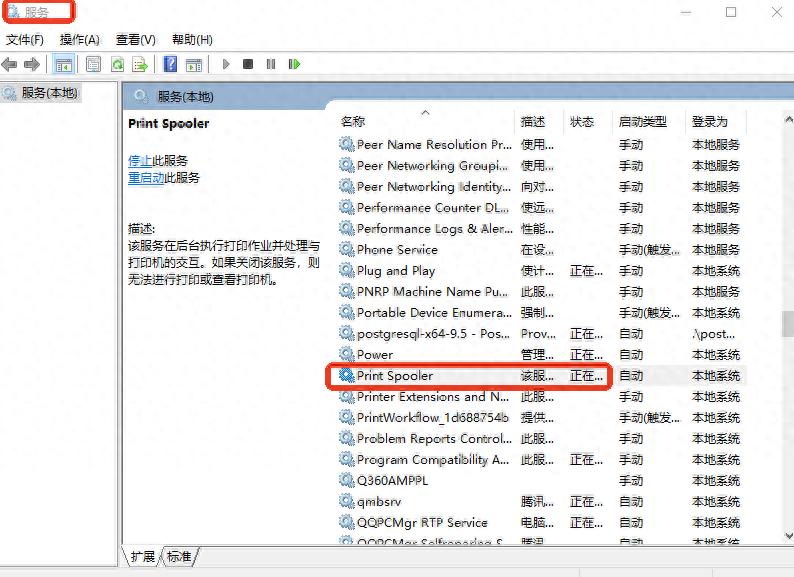794x577 pixels.
Task: Open the blue Help toolbar icon
Action: [x=170, y=64]
